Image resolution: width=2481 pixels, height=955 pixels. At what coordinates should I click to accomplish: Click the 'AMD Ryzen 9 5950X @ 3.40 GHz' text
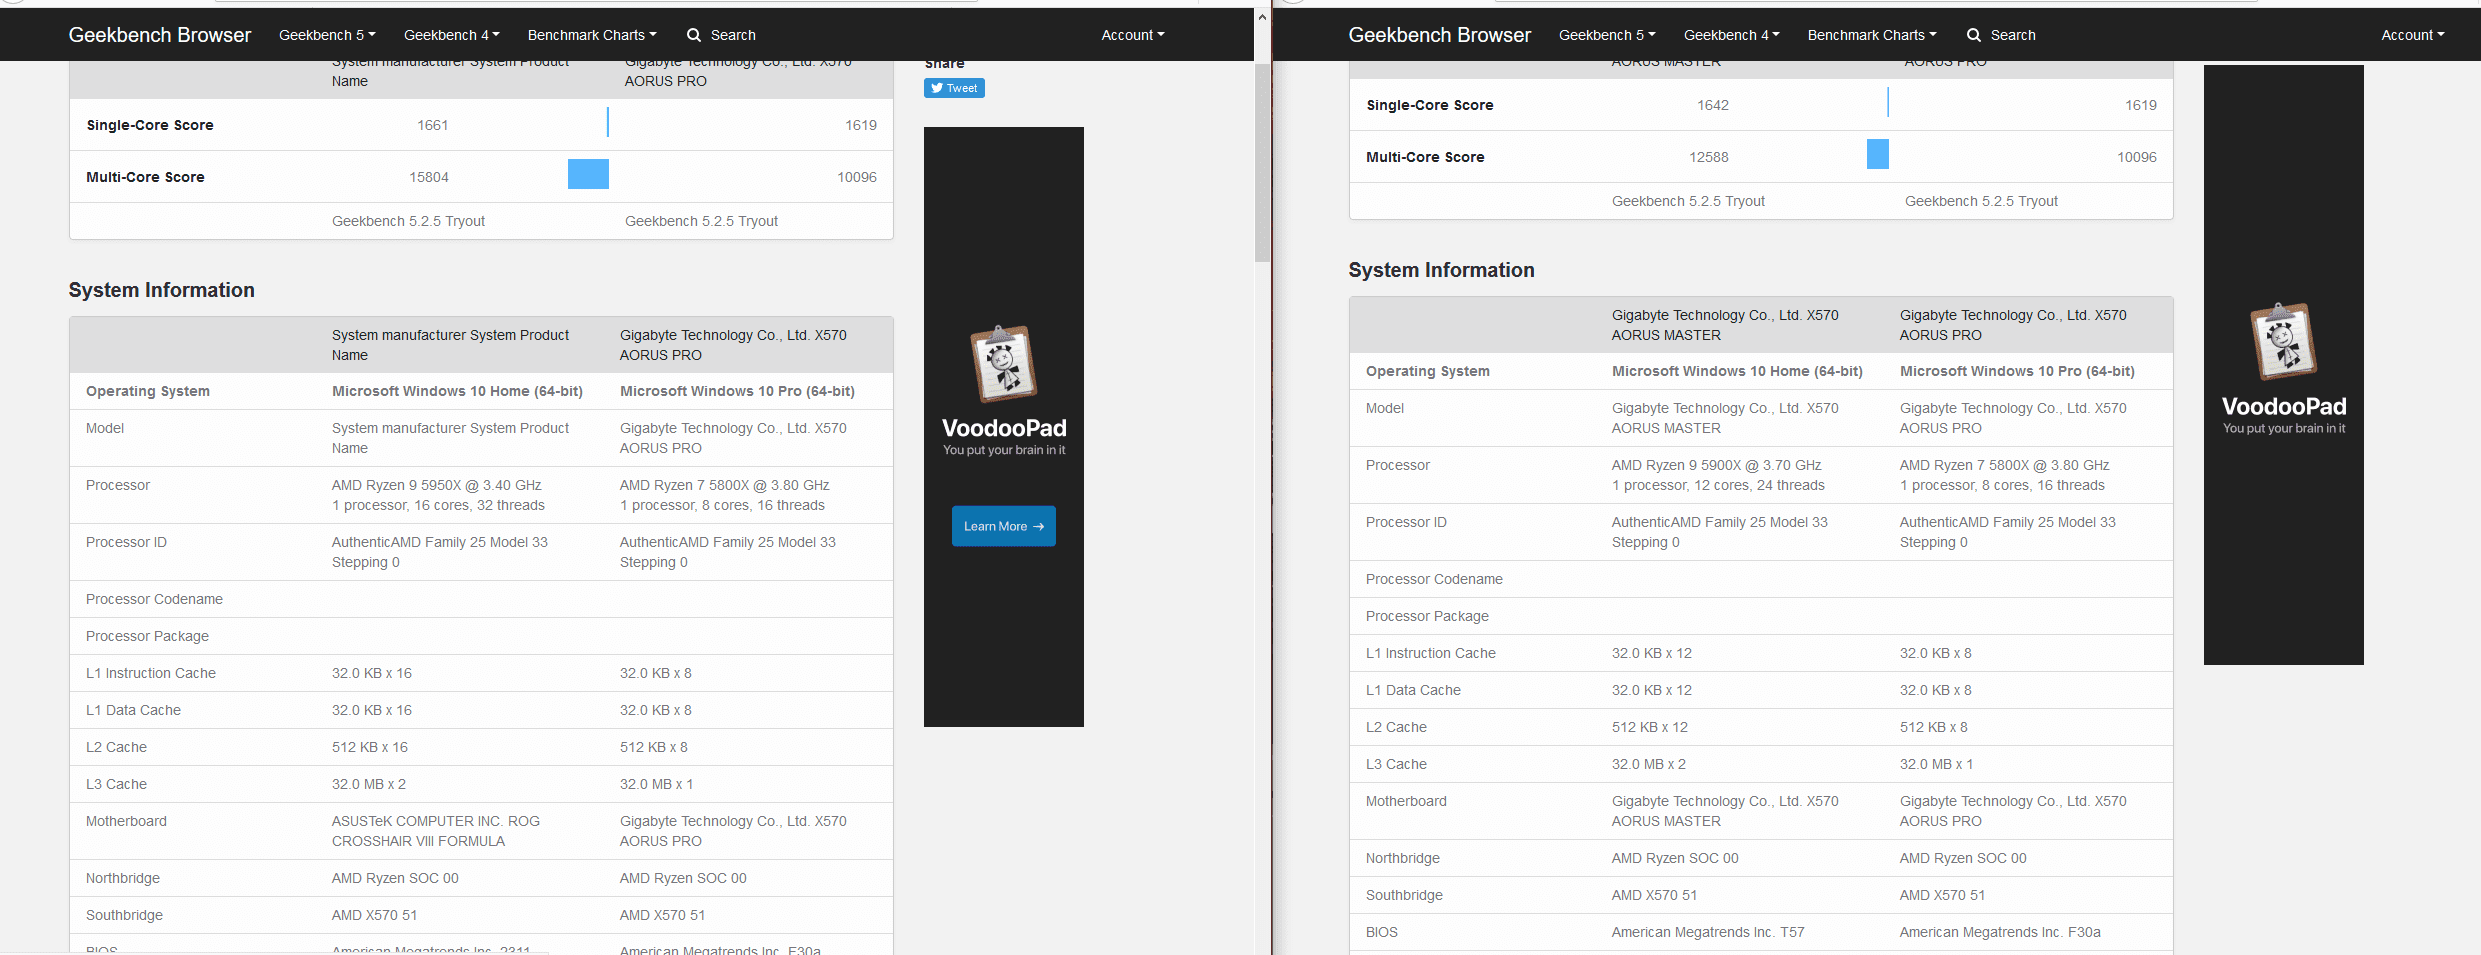(x=437, y=485)
